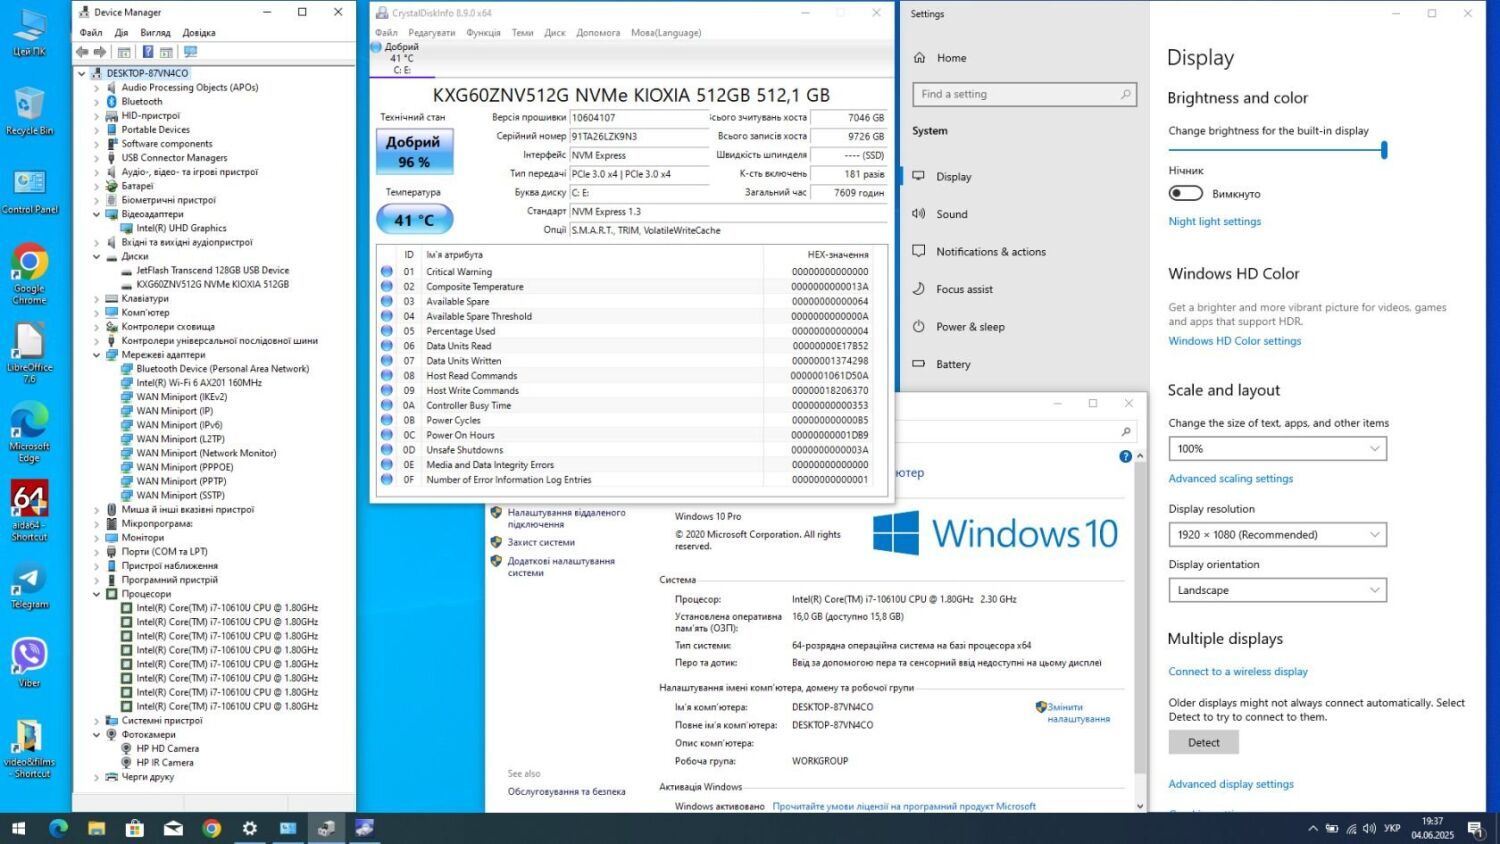1500x844 pixels.
Task: Open Recycle Bin on desktop
Action: (x=29, y=105)
